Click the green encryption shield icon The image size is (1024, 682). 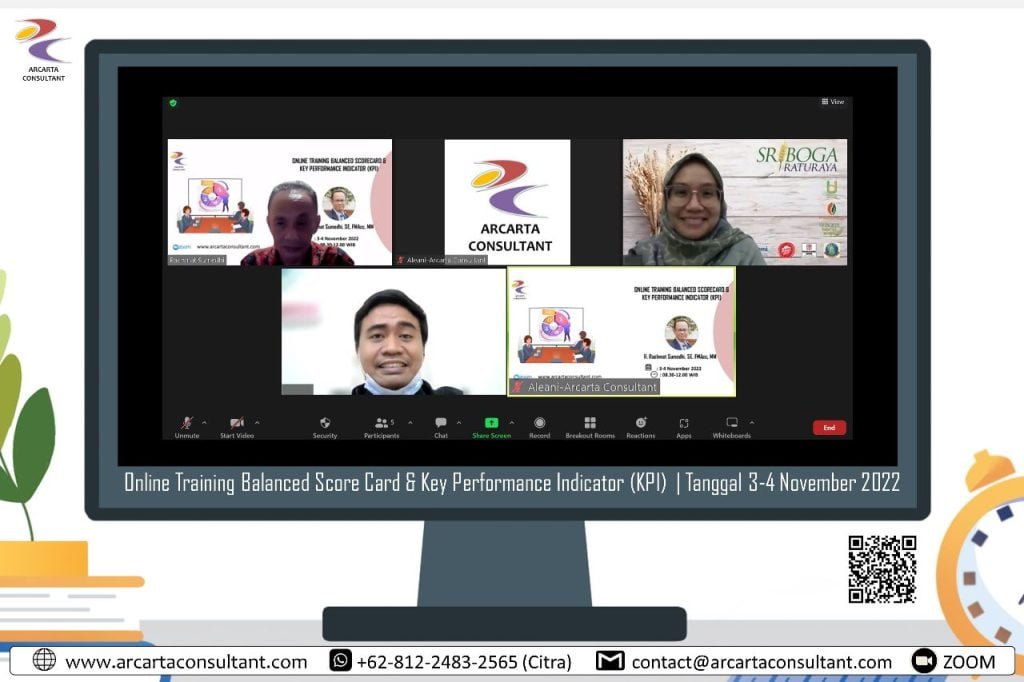tap(173, 102)
